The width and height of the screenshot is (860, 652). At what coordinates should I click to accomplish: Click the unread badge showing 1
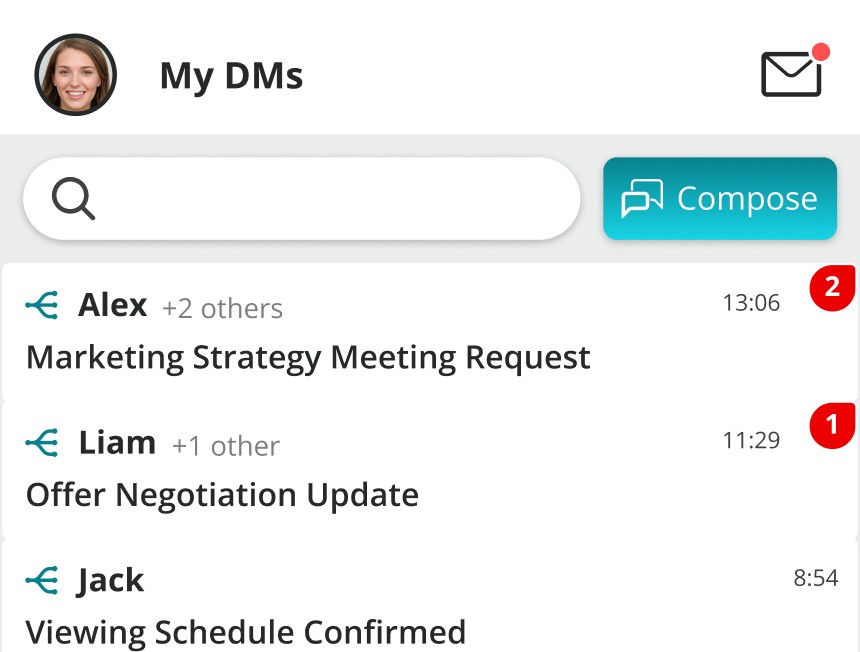tap(831, 427)
